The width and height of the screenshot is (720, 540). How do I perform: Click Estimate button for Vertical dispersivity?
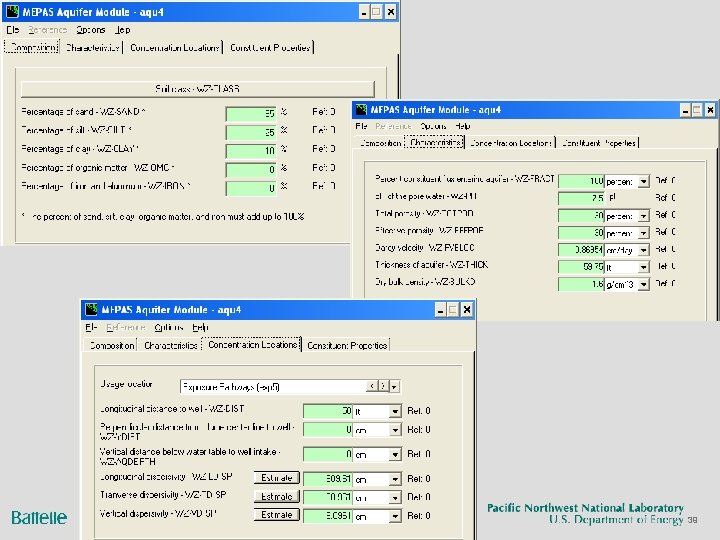276,515
